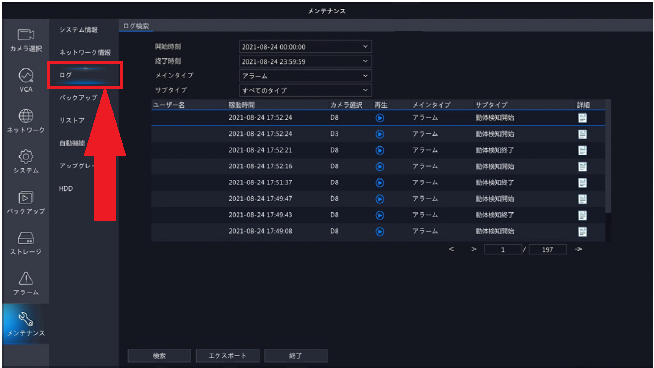Click the エクスポート export button
The image size is (654, 368).
pos(228,356)
